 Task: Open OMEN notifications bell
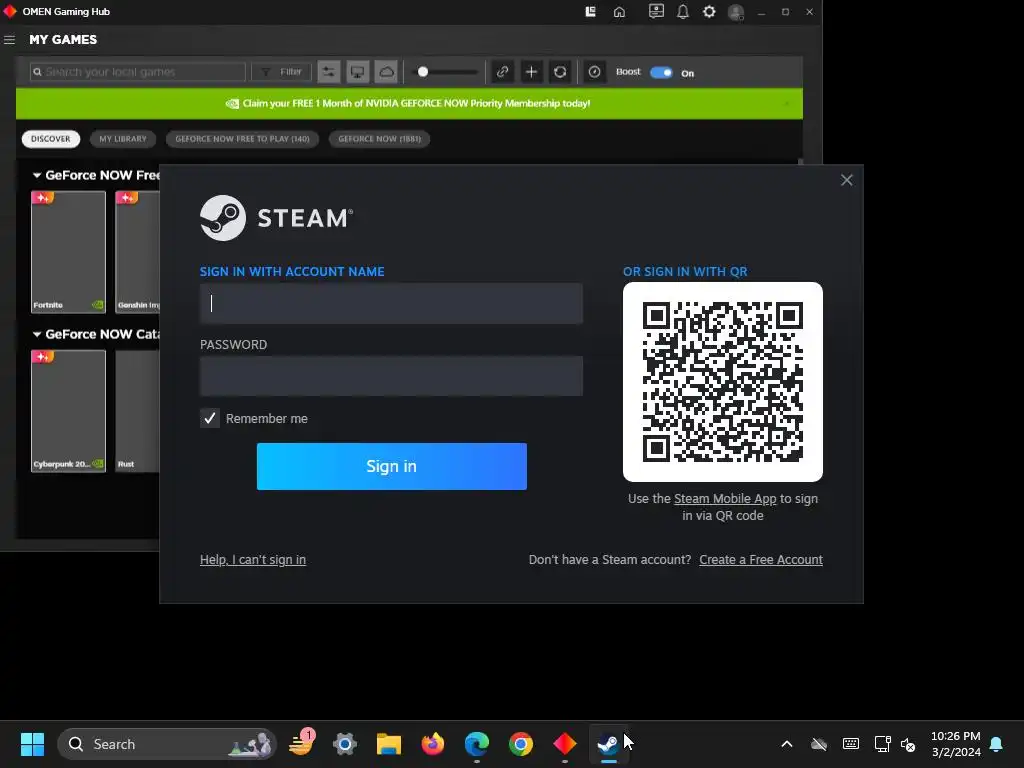coord(682,12)
